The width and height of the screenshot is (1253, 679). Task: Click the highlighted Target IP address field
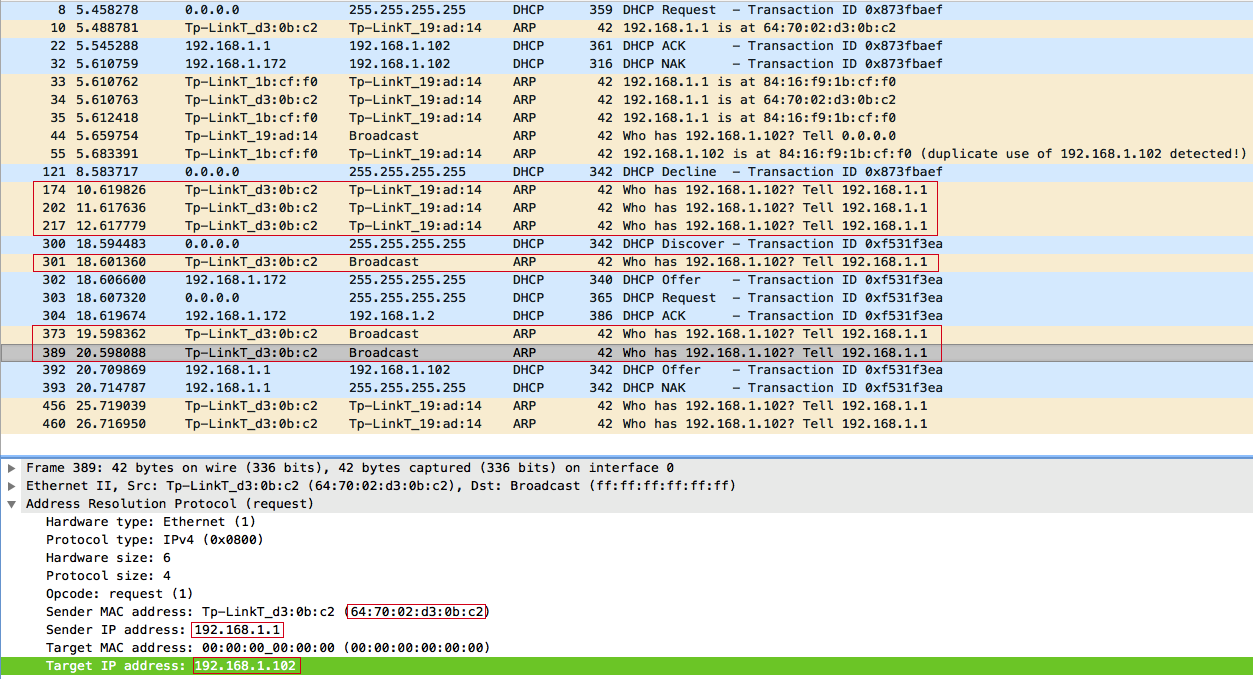[626, 666]
